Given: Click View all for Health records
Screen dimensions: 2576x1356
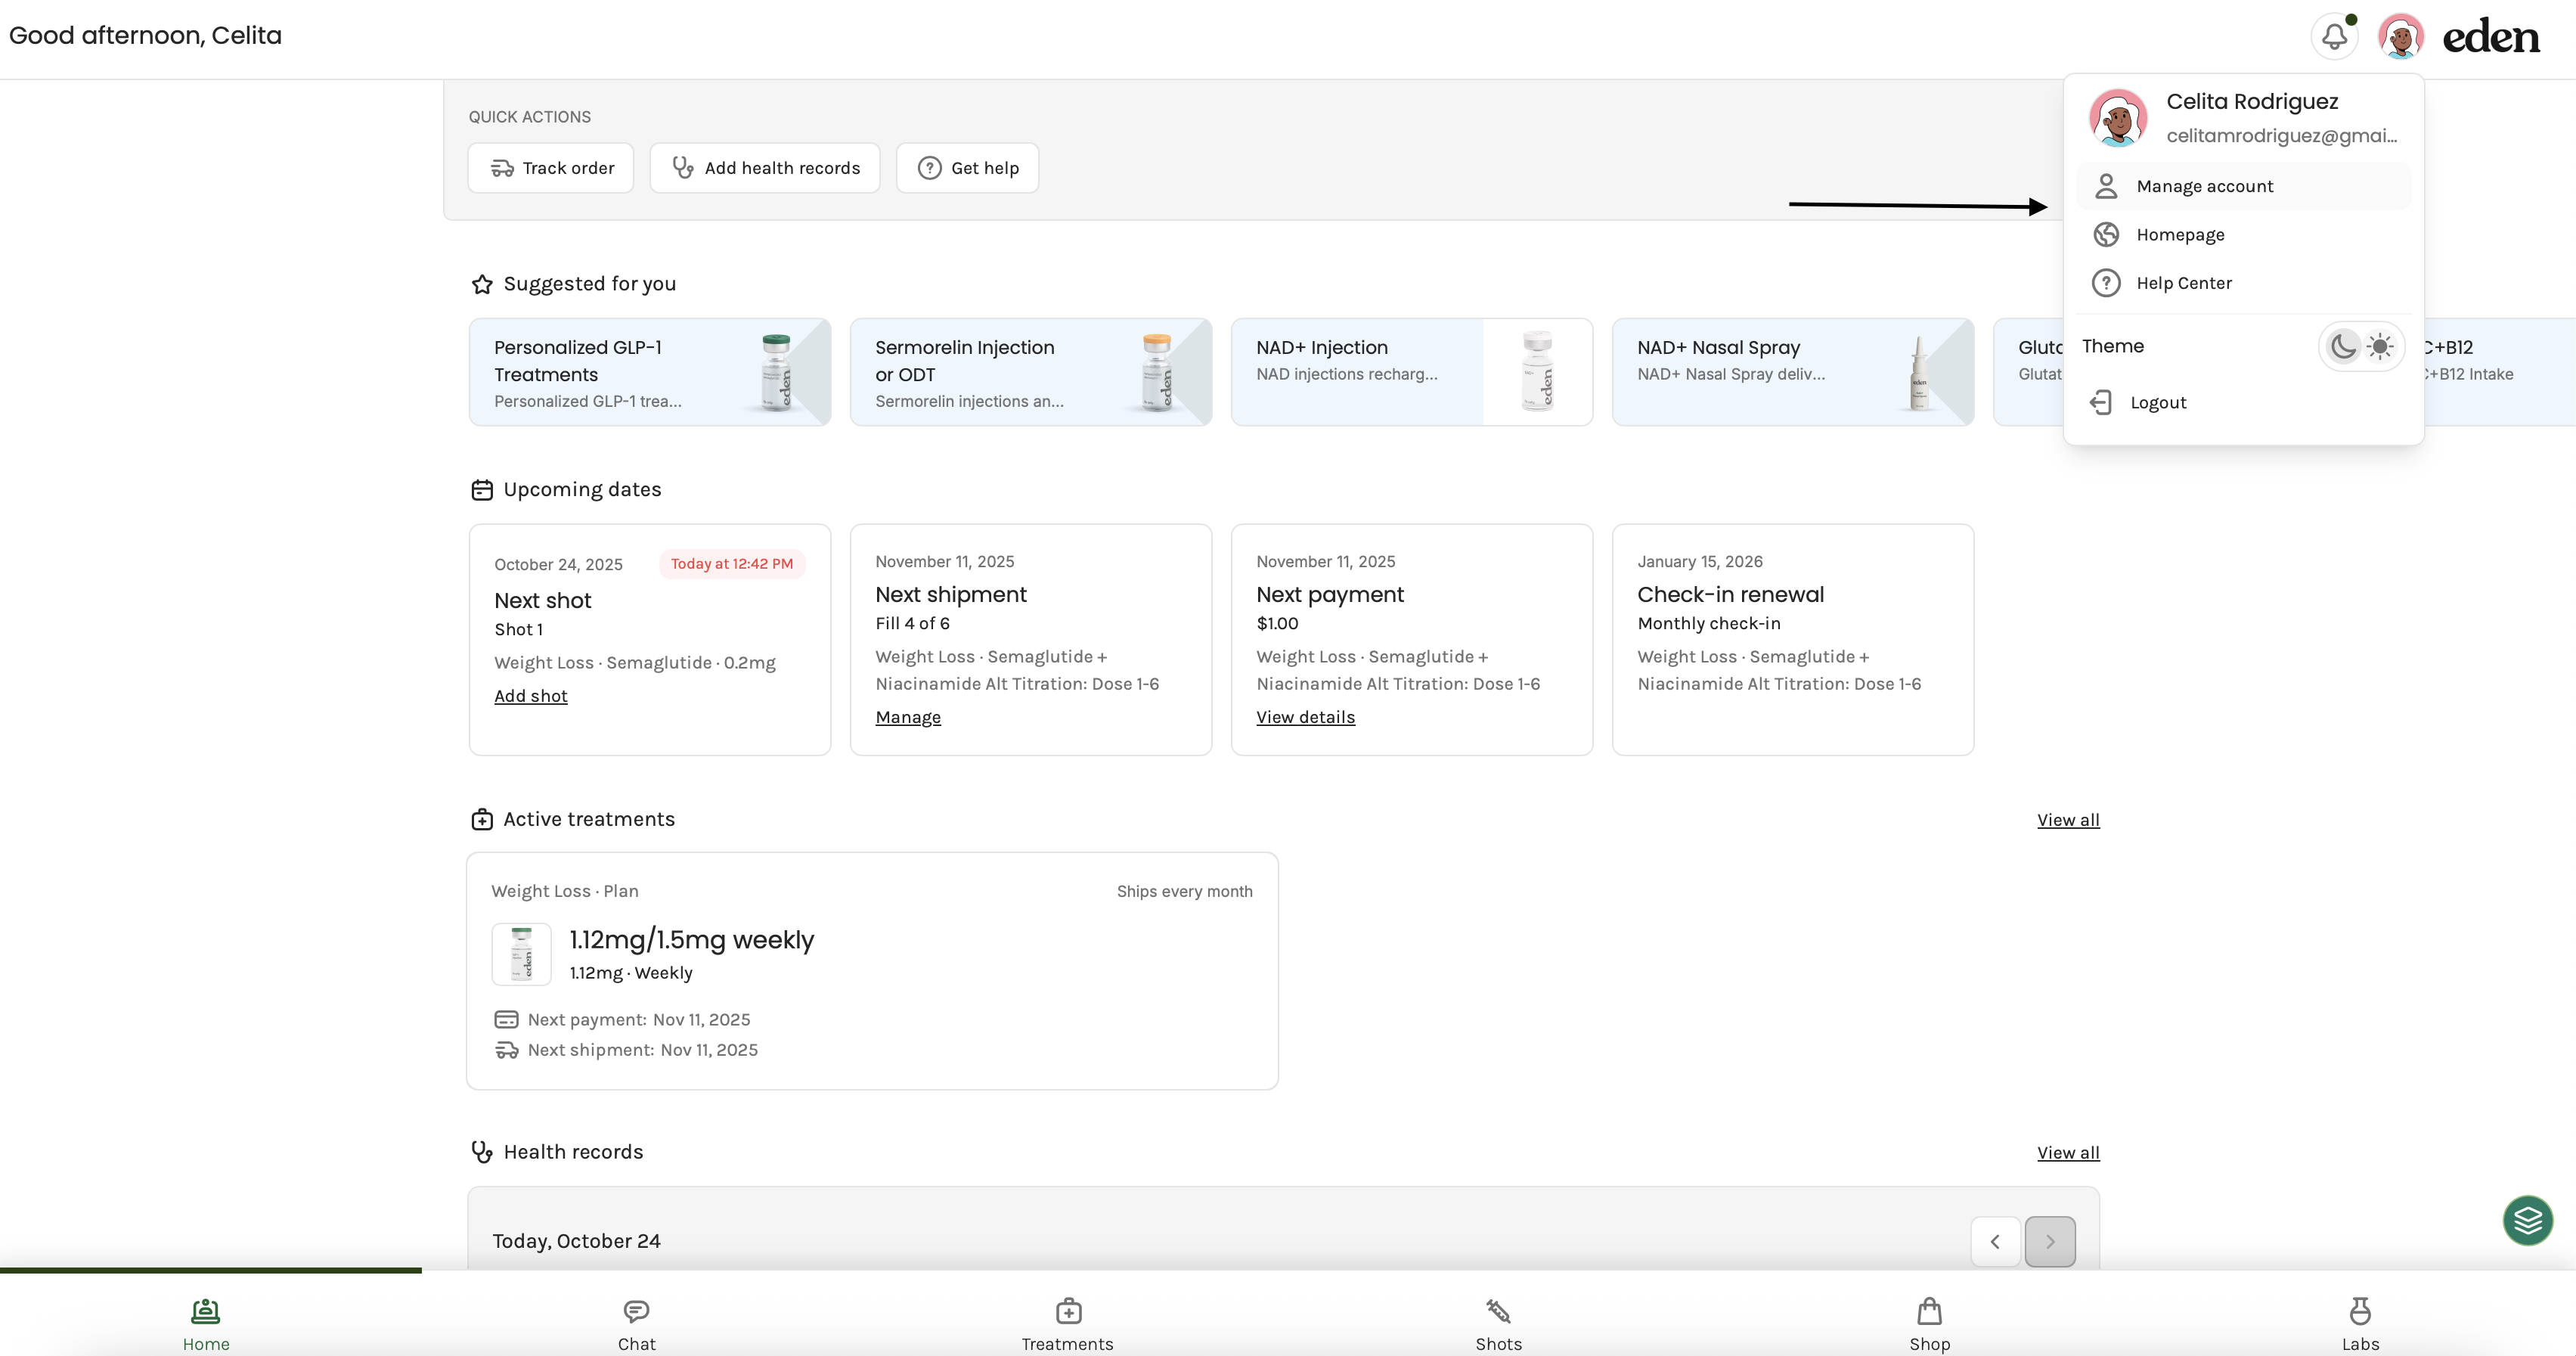Looking at the screenshot, I should point(2068,1153).
